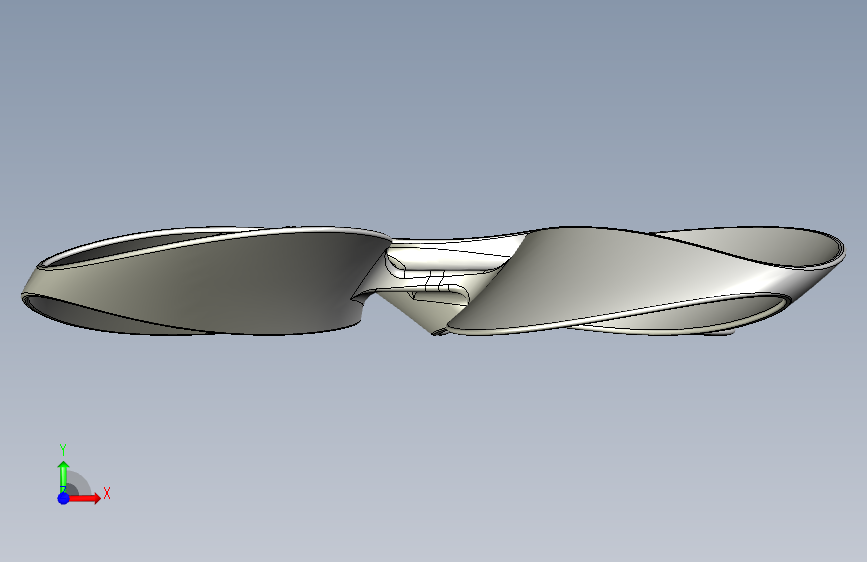Click the red X axis arrow of the triad

click(x=84, y=498)
